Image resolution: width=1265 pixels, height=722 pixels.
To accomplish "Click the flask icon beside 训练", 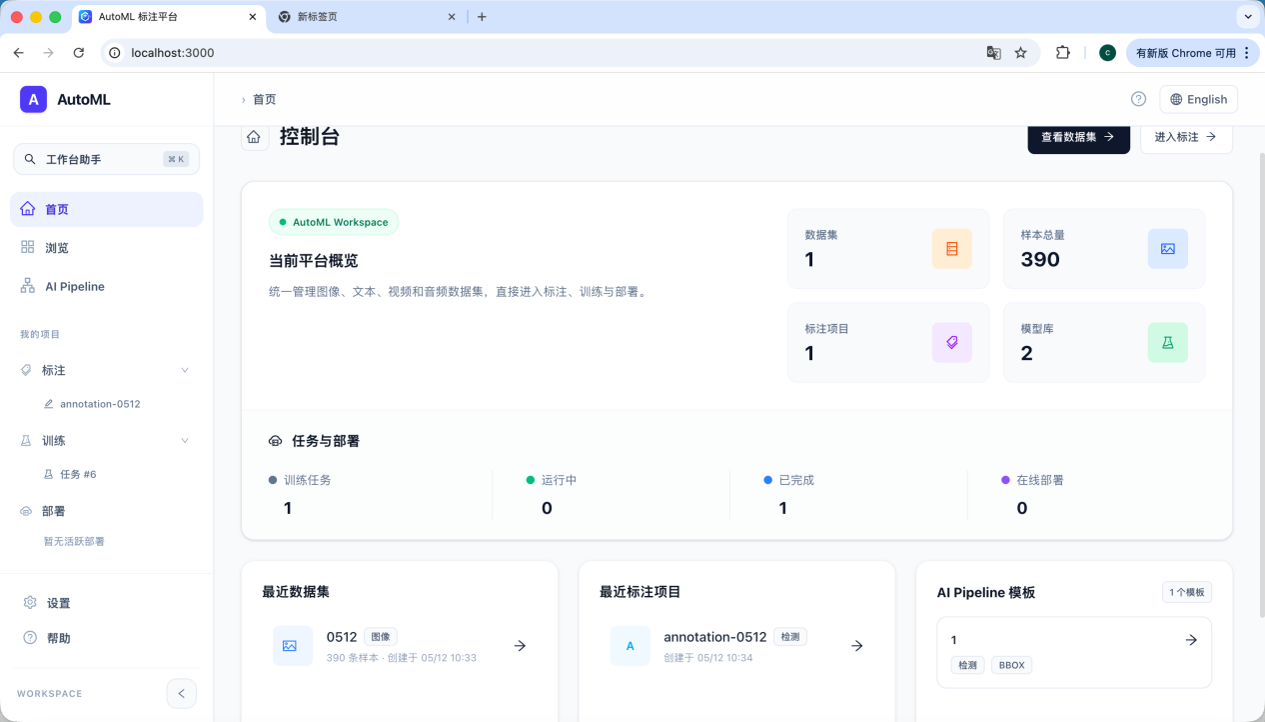I will click(x=27, y=441).
